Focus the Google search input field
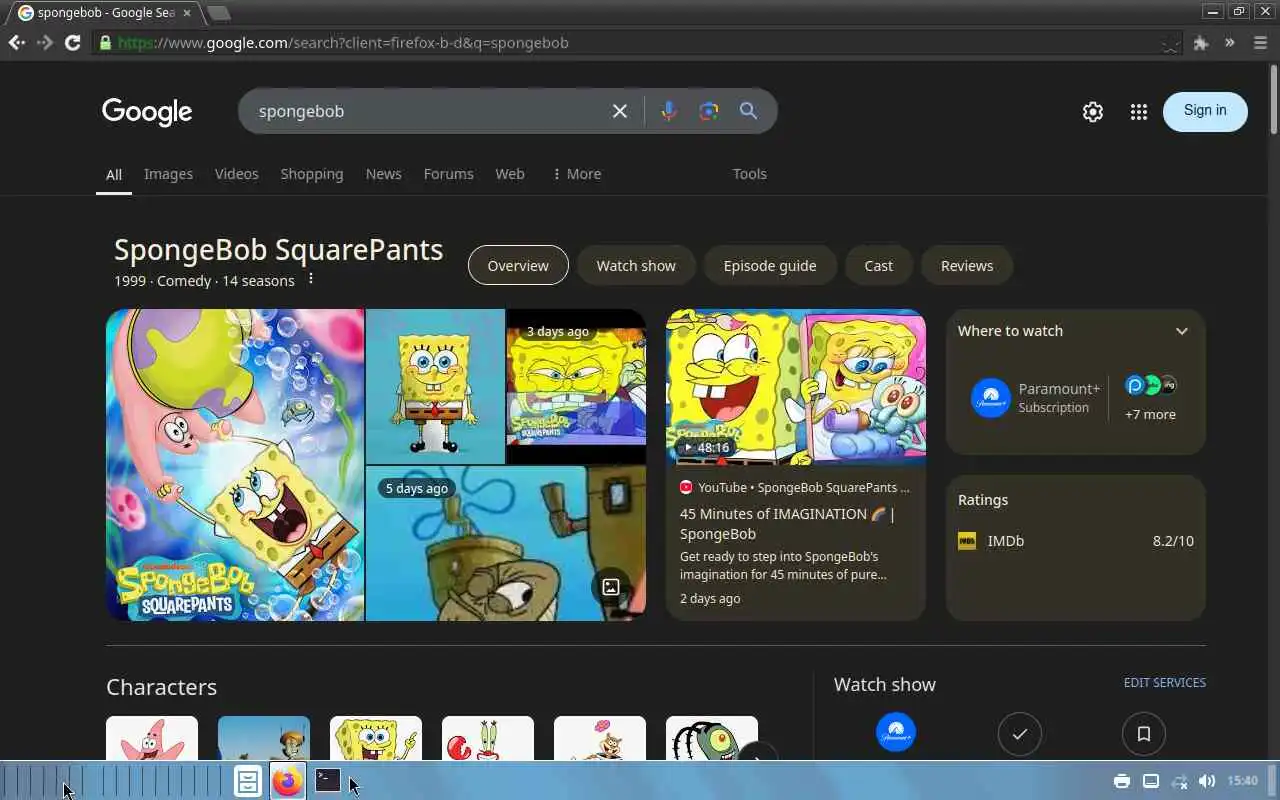 (430, 111)
